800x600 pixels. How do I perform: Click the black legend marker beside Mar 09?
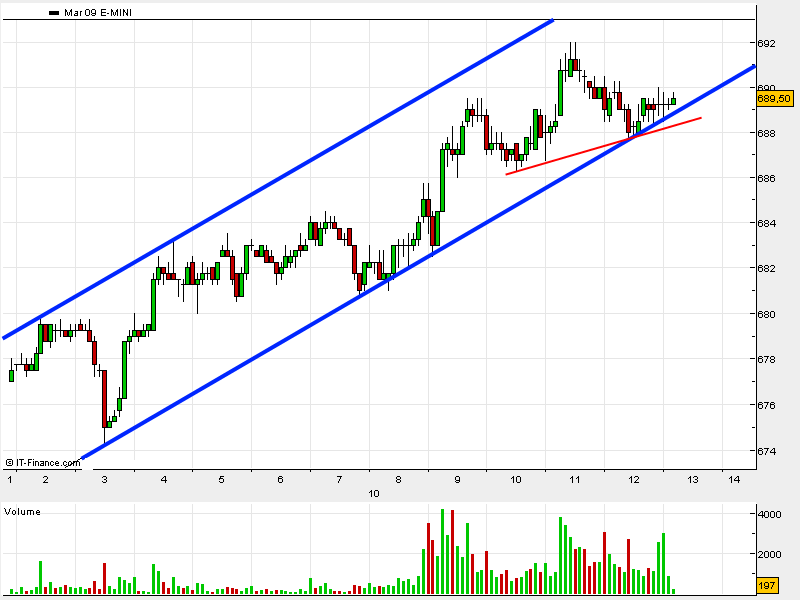54,13
